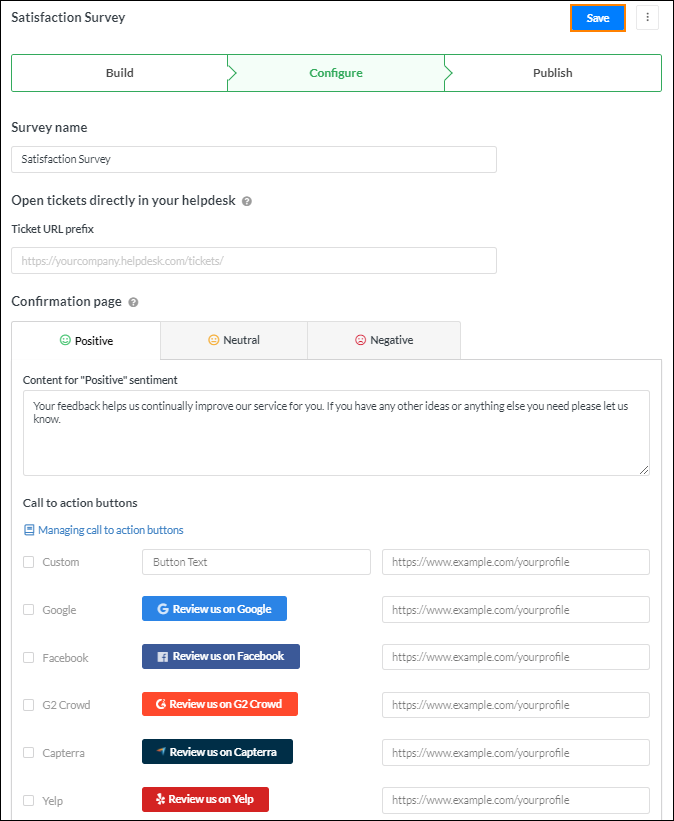Switch to the Neutral sentiment tab
The image size is (674, 821).
click(234, 340)
